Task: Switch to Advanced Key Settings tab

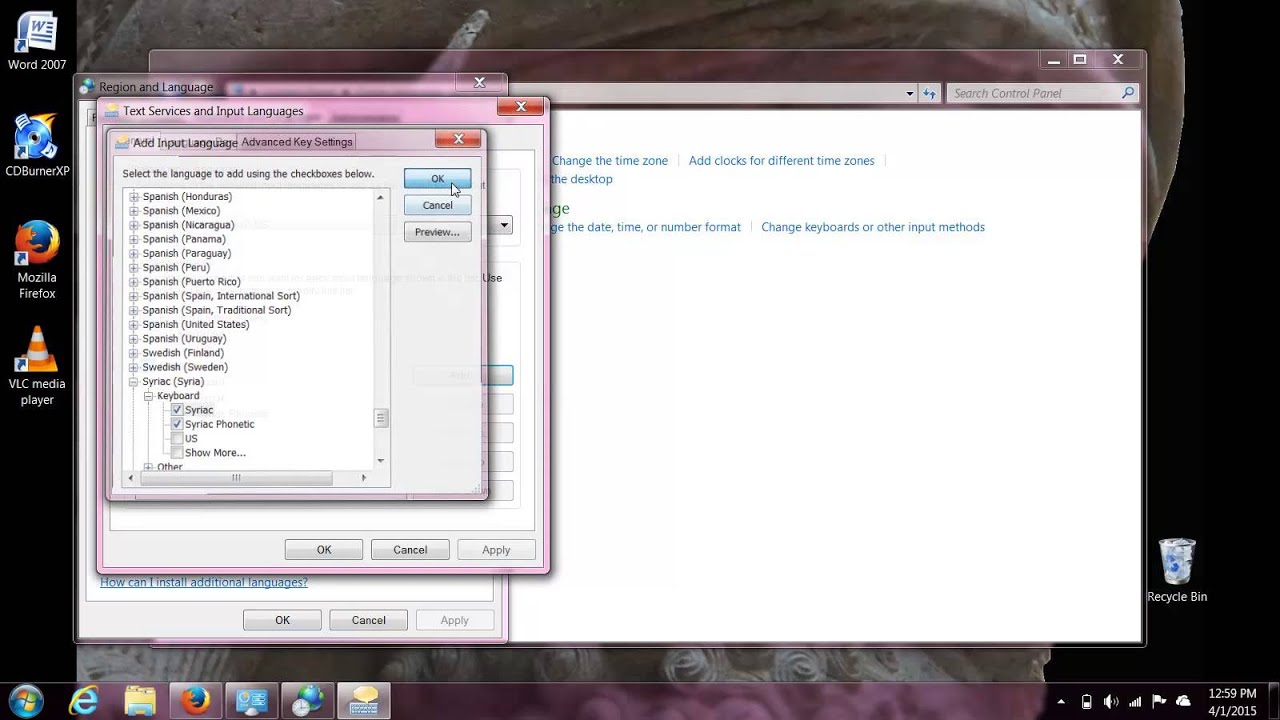Action: (297, 142)
